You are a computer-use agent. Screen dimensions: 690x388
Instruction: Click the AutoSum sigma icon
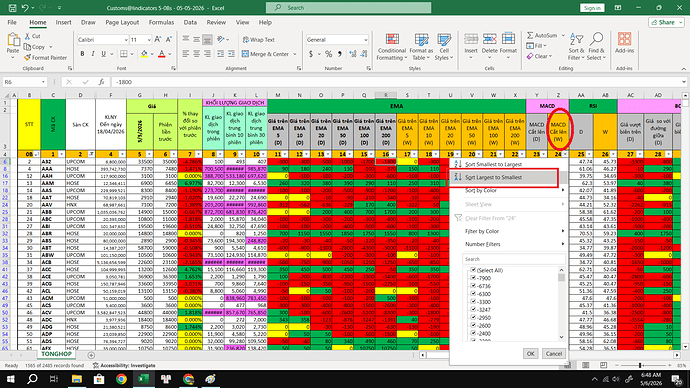click(x=530, y=35)
